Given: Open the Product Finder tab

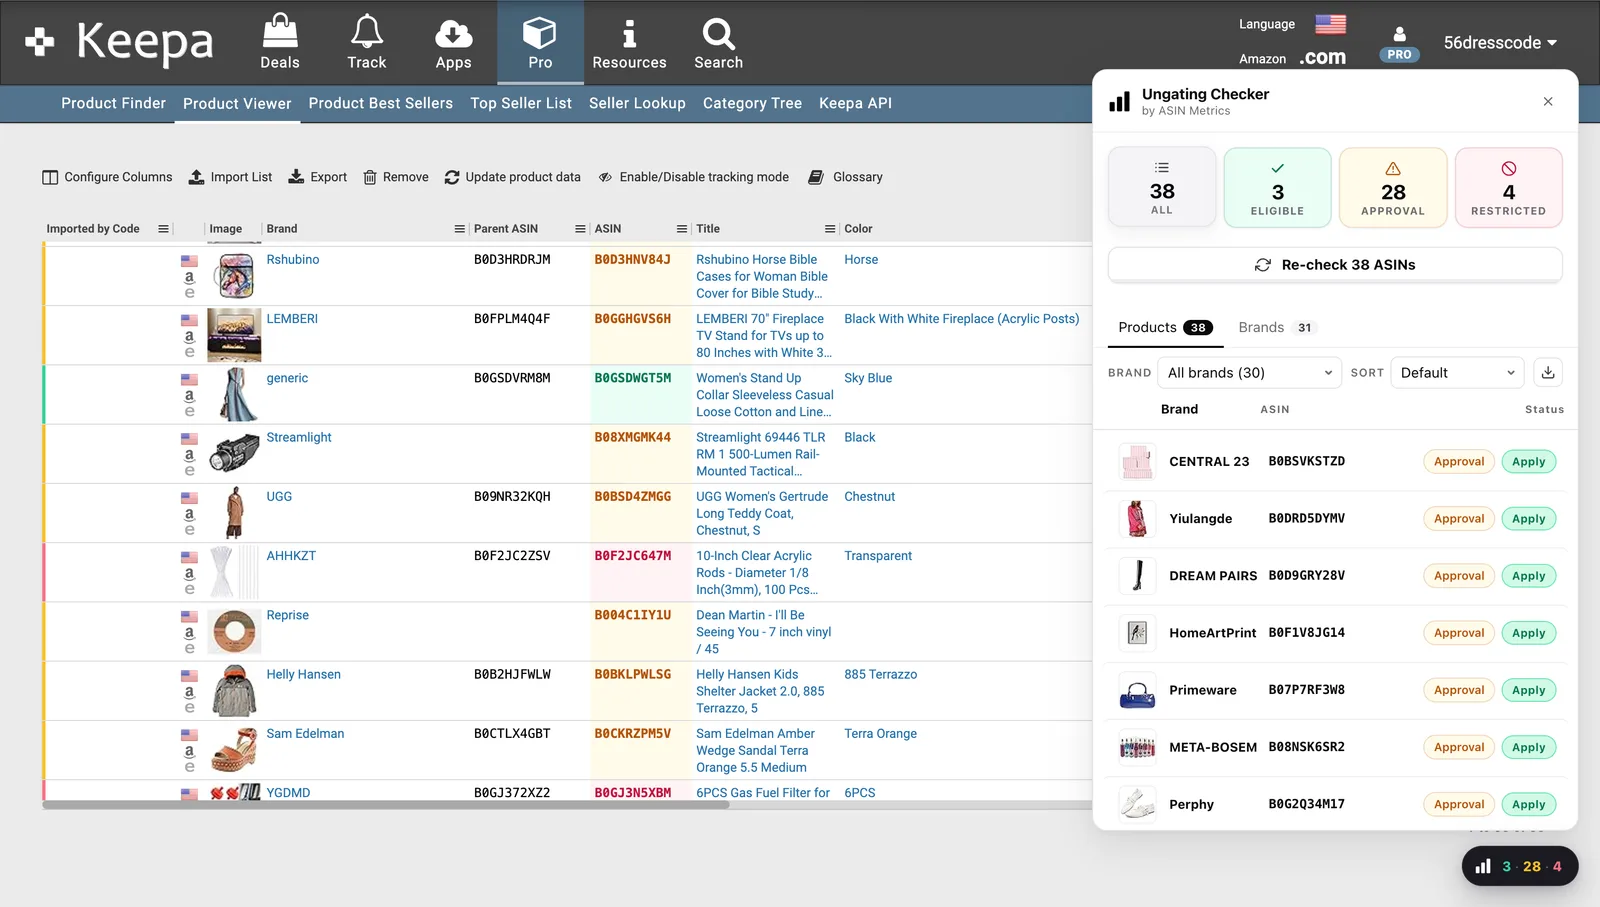Looking at the screenshot, I should (x=114, y=103).
